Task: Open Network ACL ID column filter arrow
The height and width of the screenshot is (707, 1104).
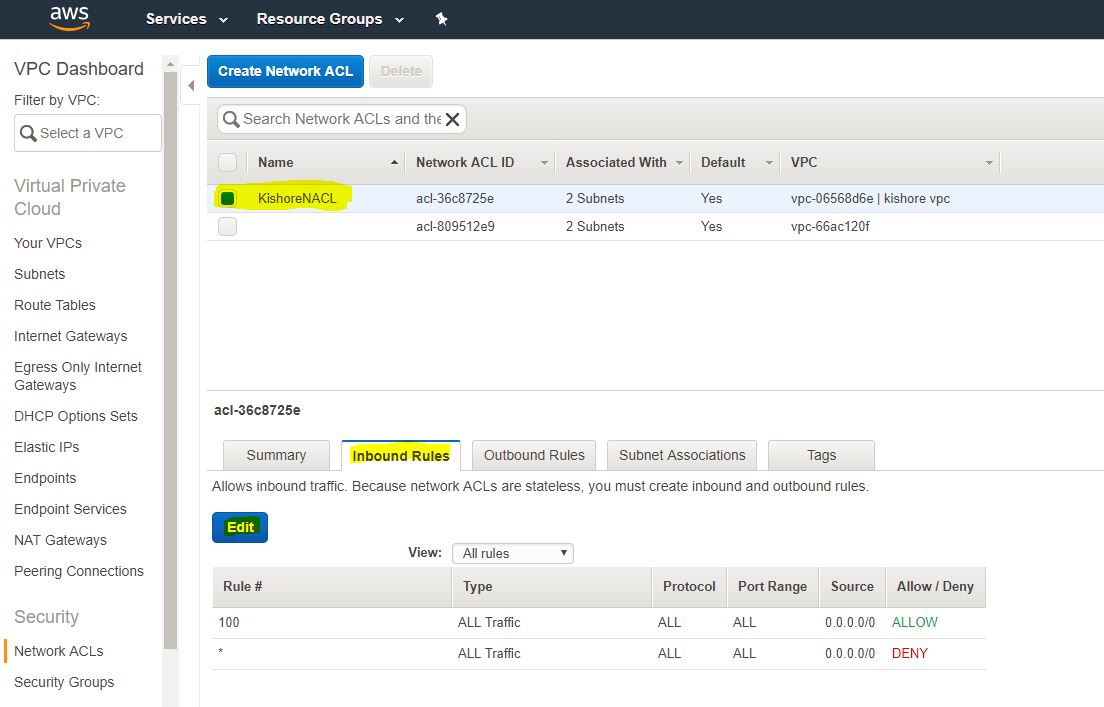Action: tap(544, 163)
